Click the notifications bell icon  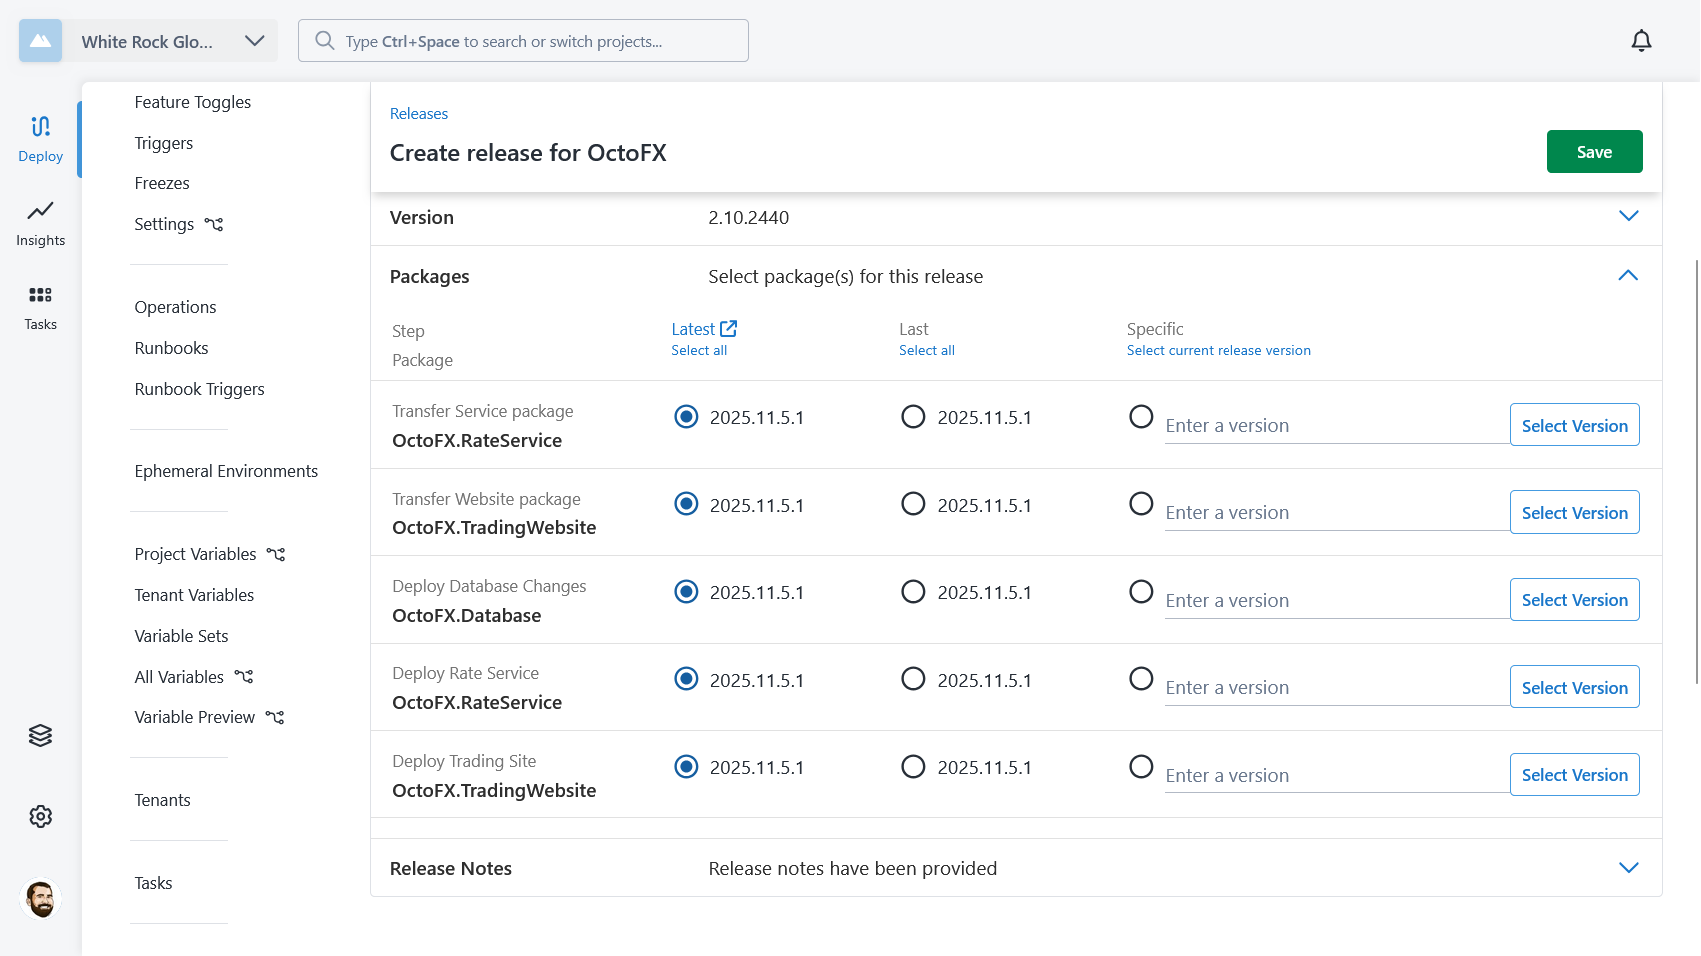click(x=1641, y=41)
